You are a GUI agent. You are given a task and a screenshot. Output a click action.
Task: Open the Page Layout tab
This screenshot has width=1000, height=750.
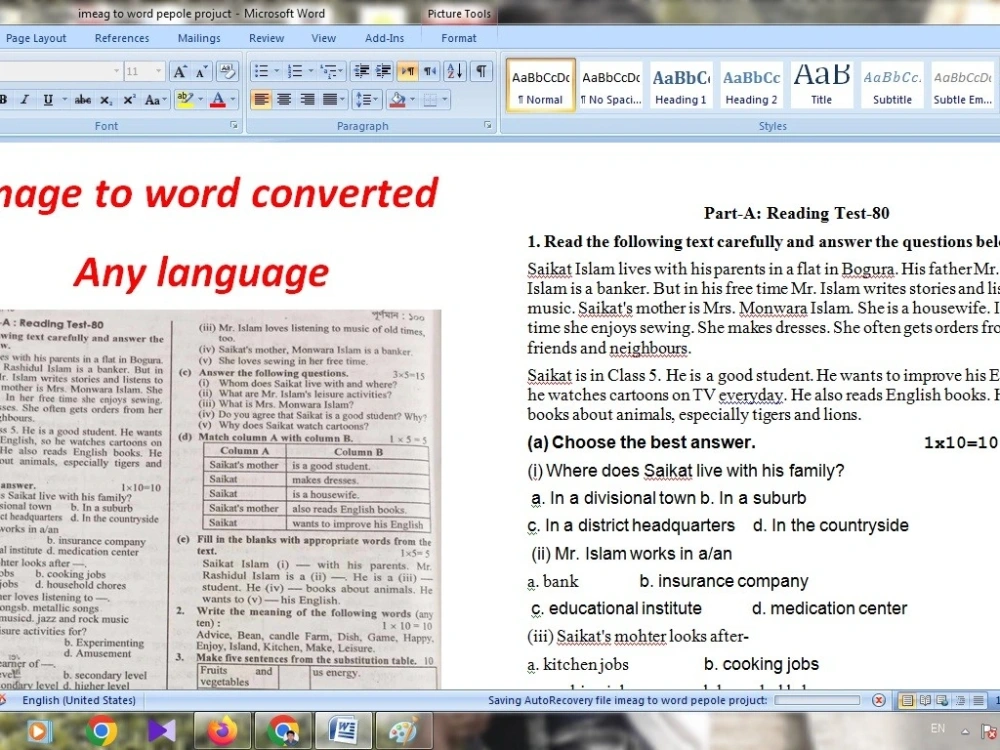coord(36,38)
